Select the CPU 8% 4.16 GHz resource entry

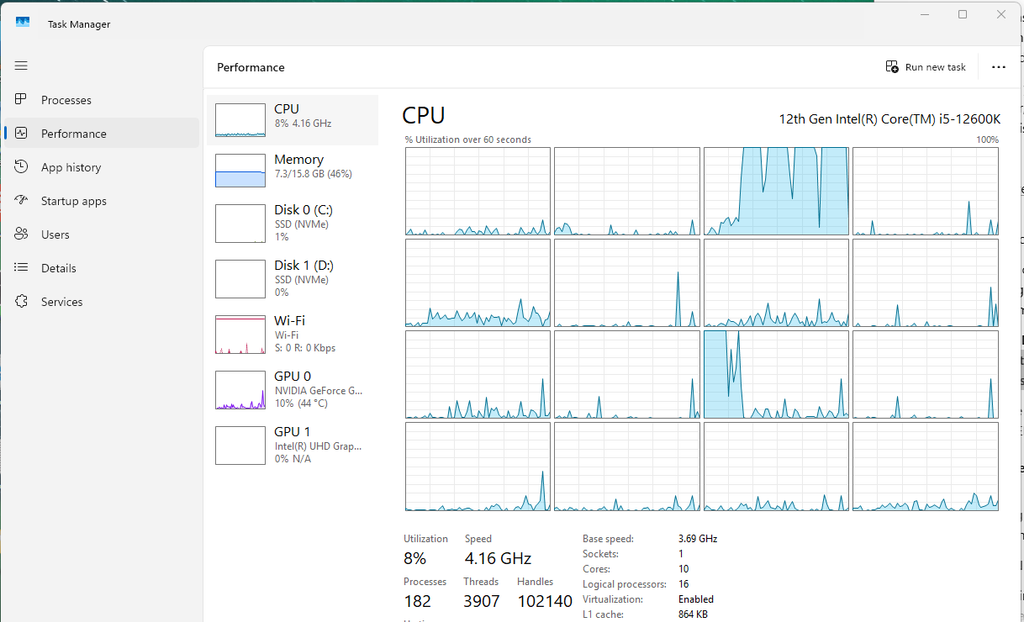click(x=293, y=120)
